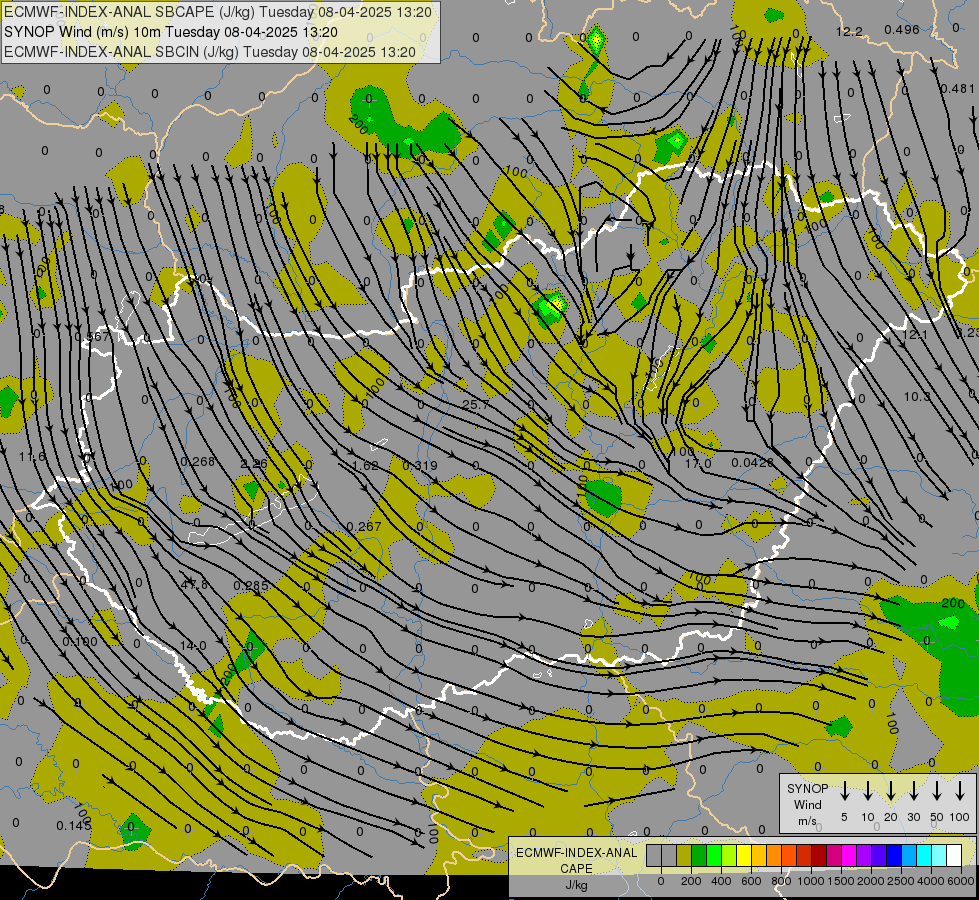979x900 pixels.
Task: Click the 4000 tick label in CAPE legend
Action: click(930, 881)
